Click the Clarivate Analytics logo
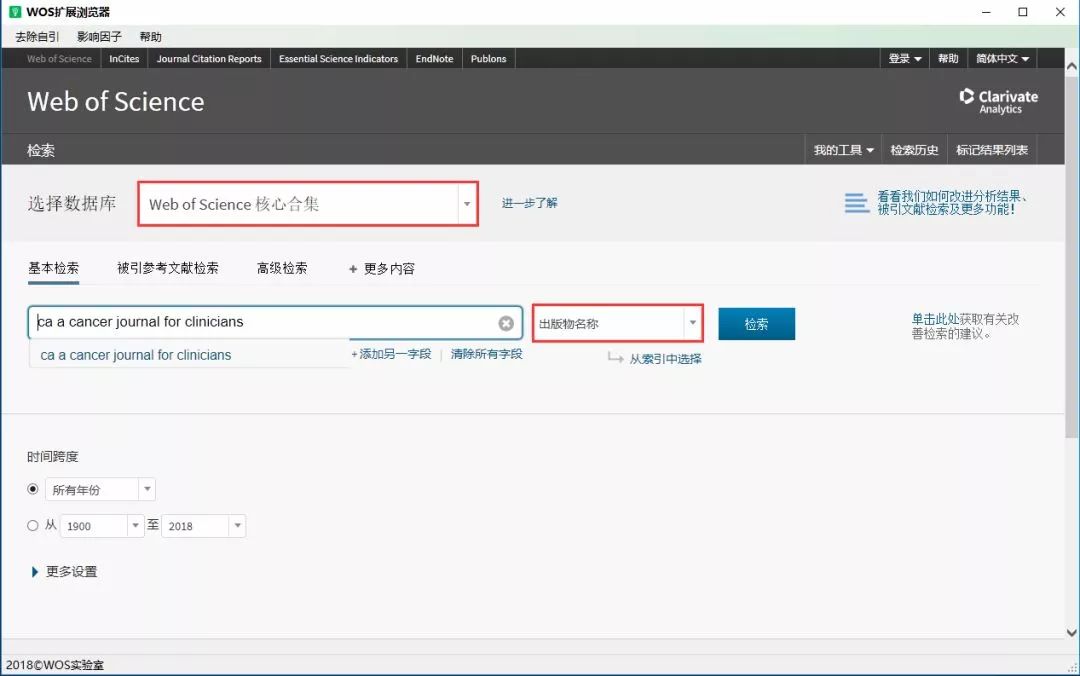This screenshot has height=676, width=1080. tap(997, 101)
